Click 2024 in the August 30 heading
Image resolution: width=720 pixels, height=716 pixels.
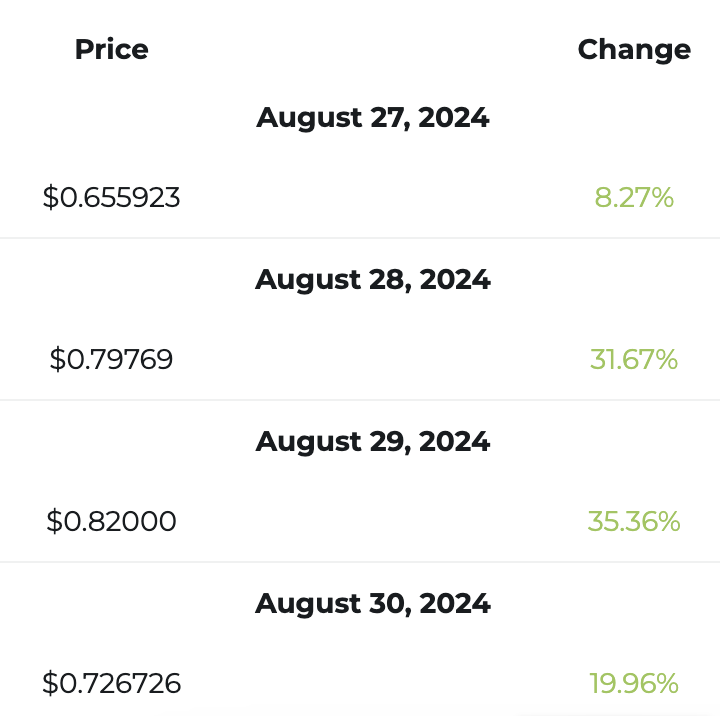pyautogui.click(x=455, y=603)
